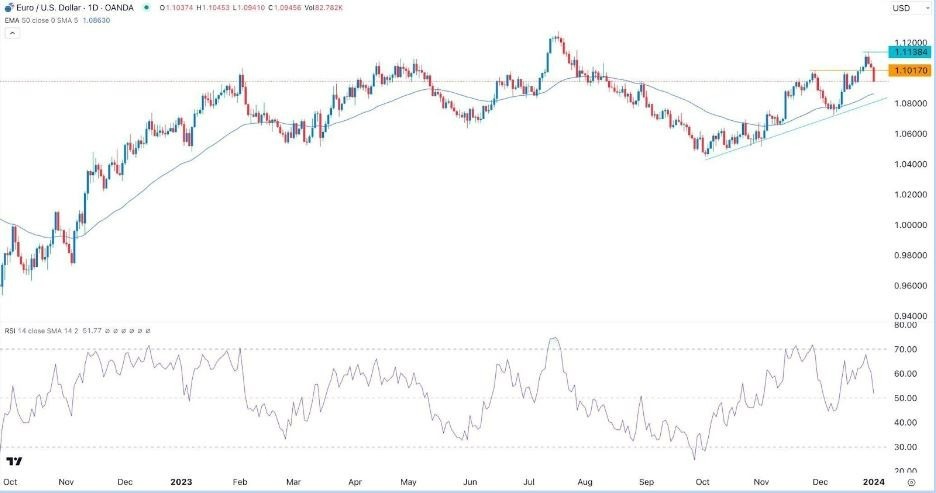The image size is (936, 493).
Task: Open the USD currency dropdown
Action: point(910,8)
